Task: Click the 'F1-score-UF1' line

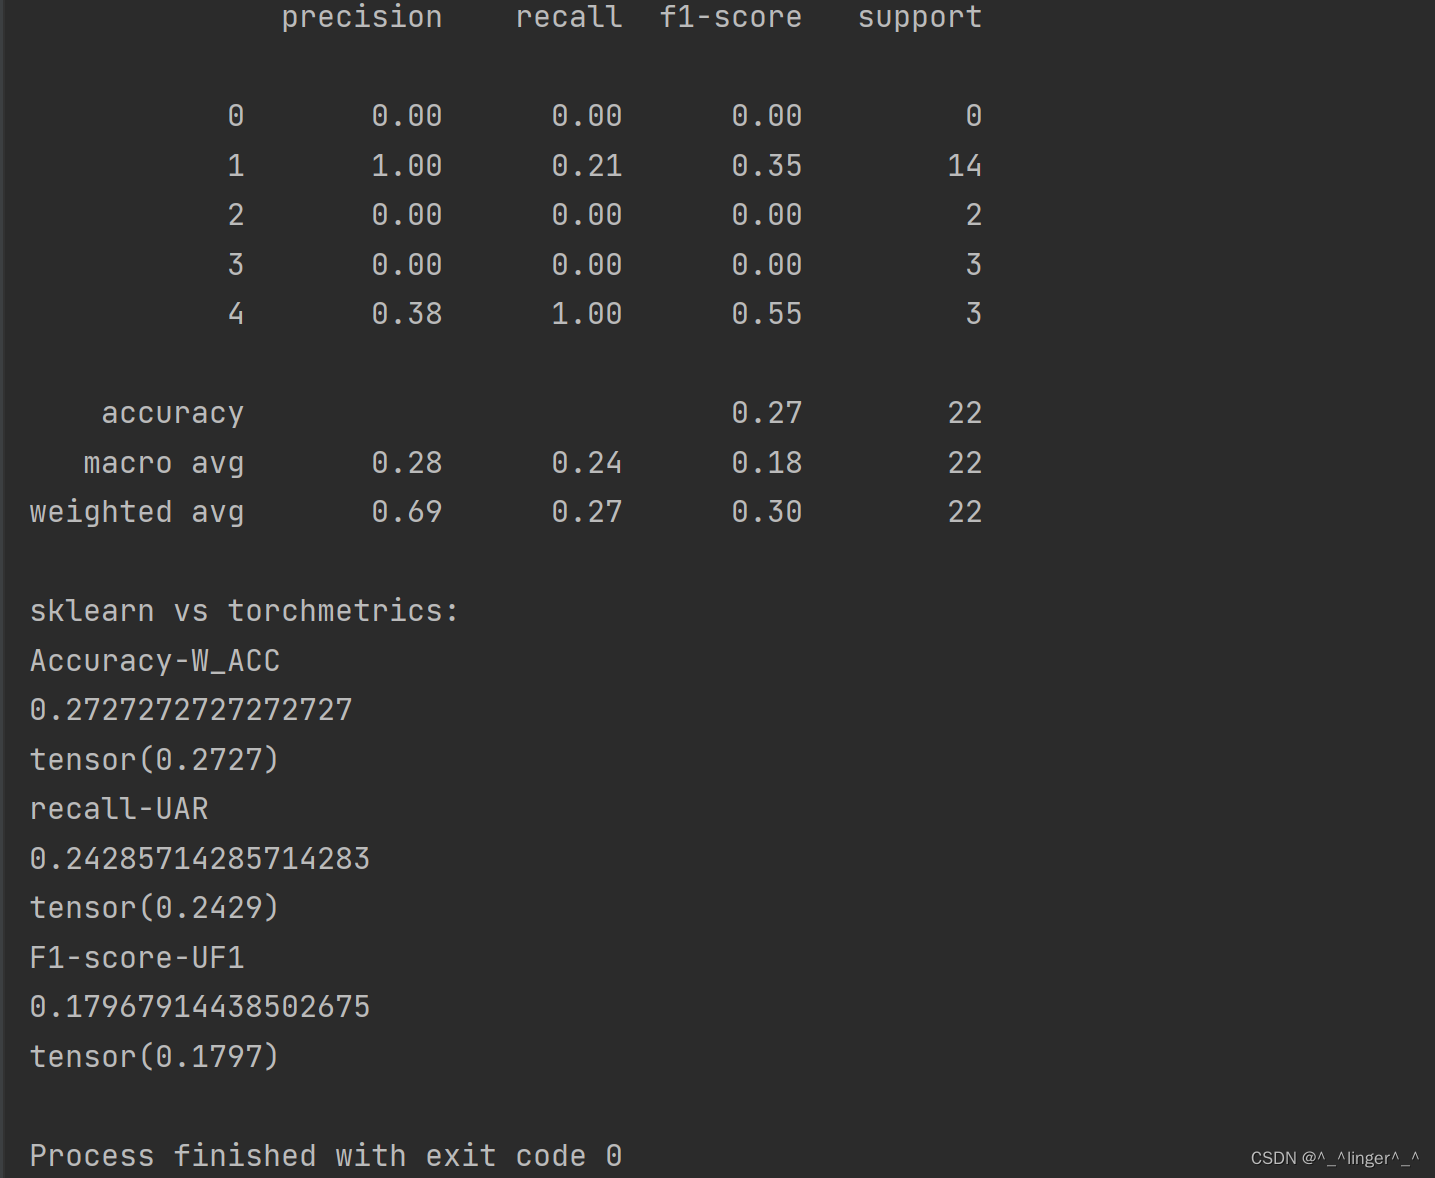Action: click(137, 958)
